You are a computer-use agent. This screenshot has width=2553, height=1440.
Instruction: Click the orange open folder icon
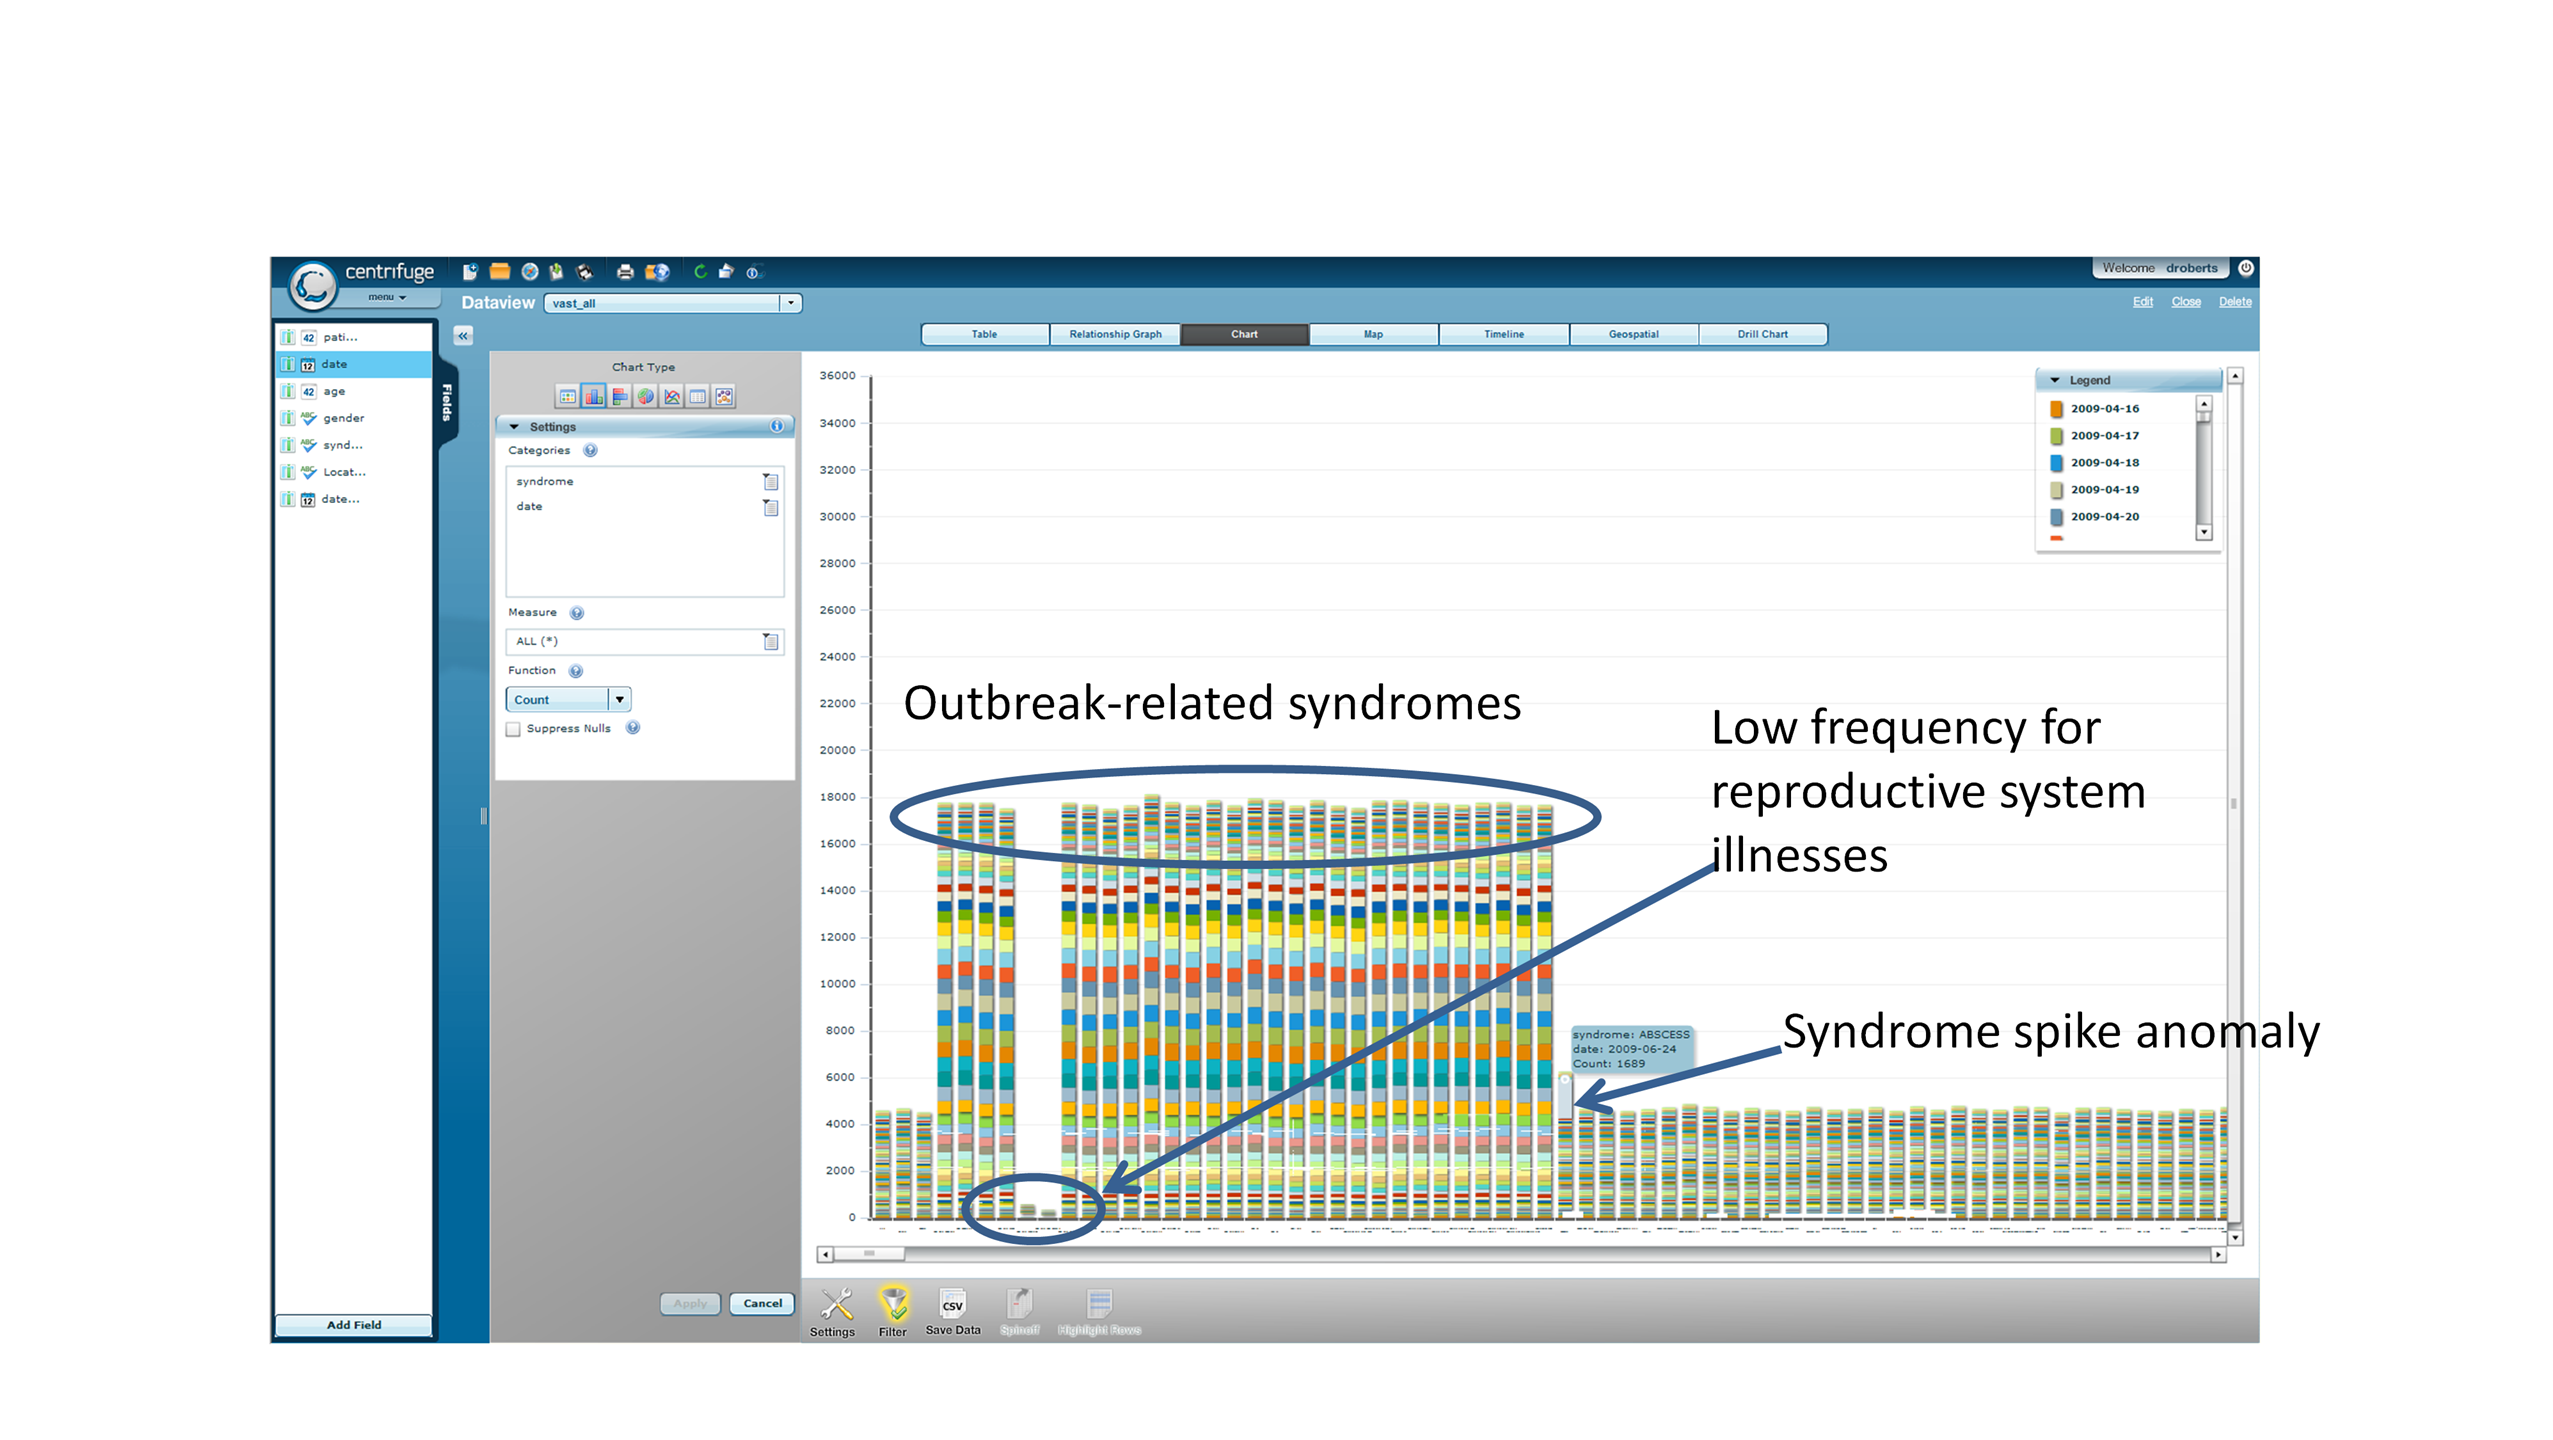(500, 272)
